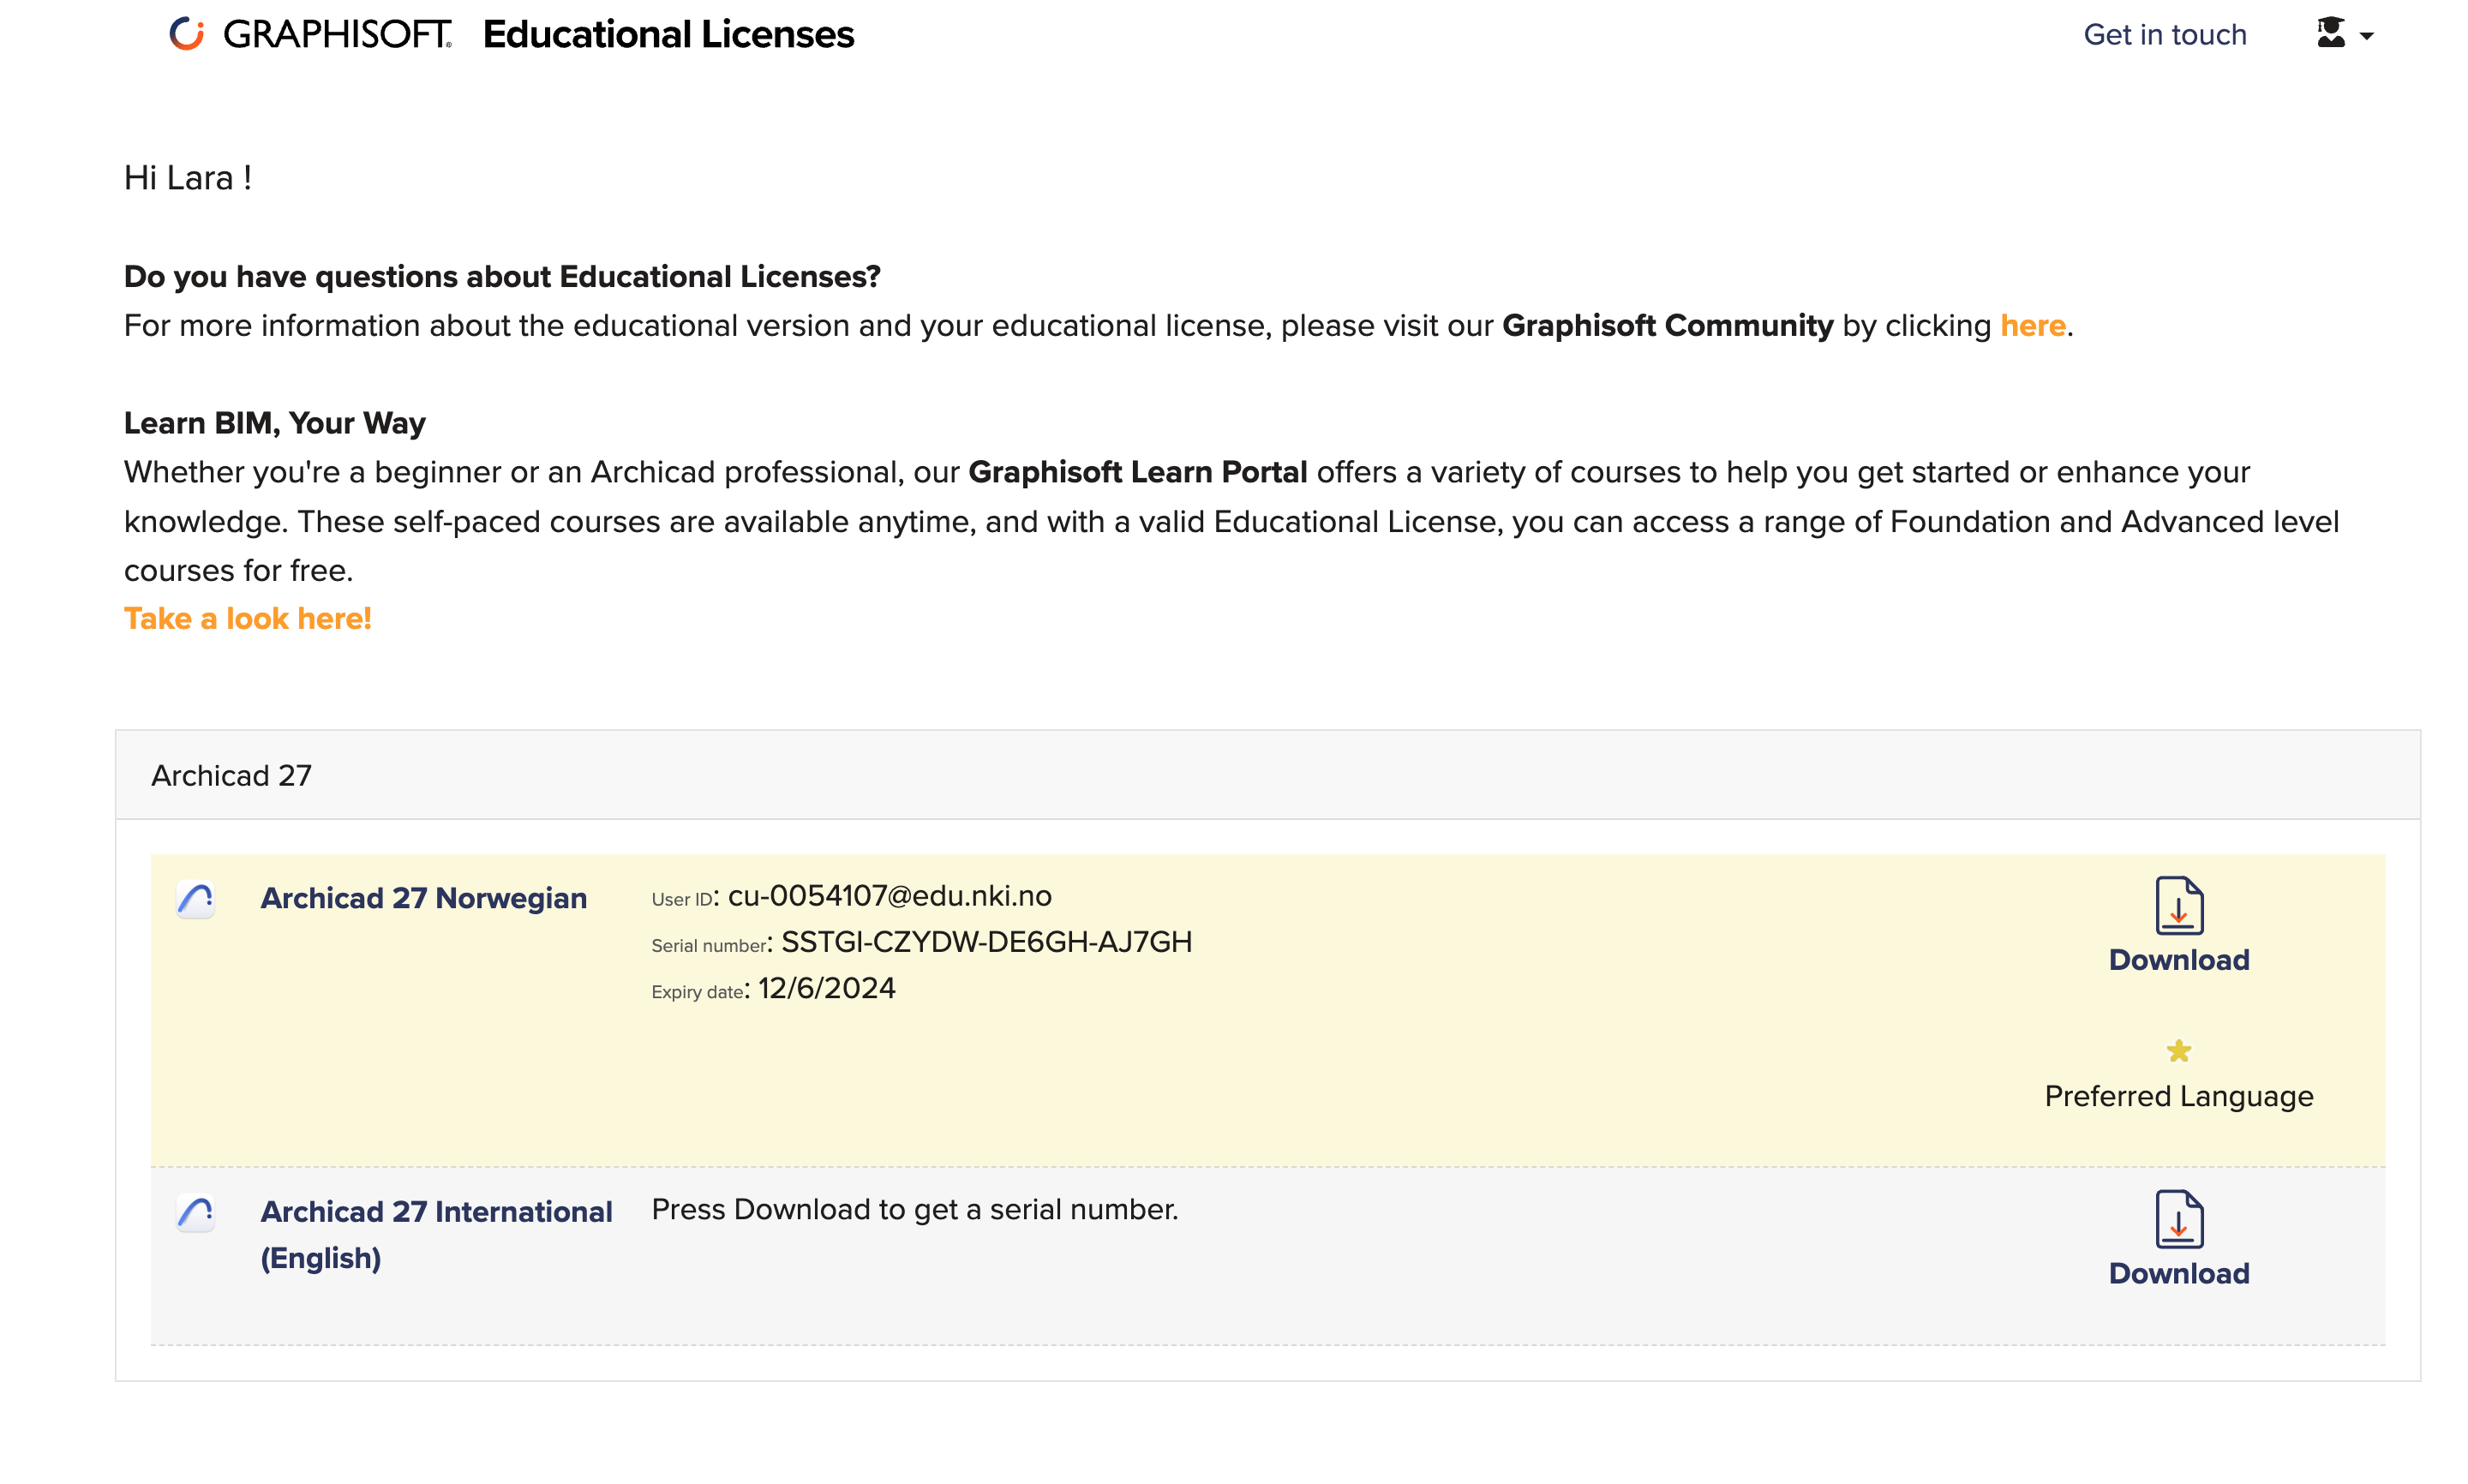Image resolution: width=2468 pixels, height=1484 pixels.
Task: Click the Archicad 27 Norwegian product icon
Action: tap(196, 899)
